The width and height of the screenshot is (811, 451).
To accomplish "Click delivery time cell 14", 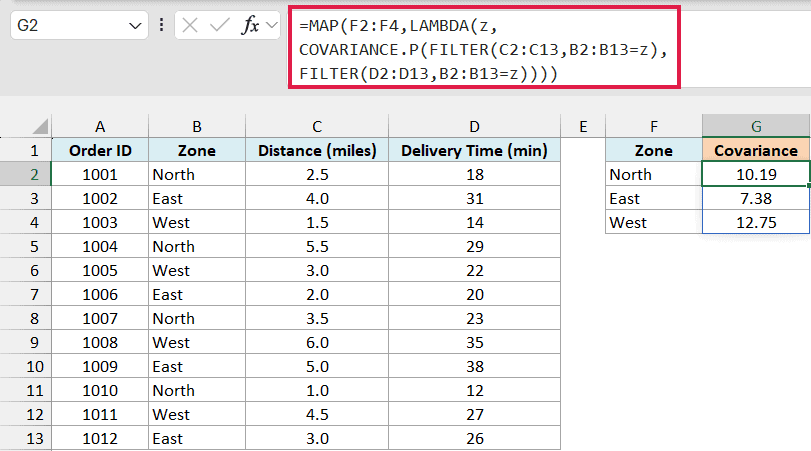I will tap(474, 222).
